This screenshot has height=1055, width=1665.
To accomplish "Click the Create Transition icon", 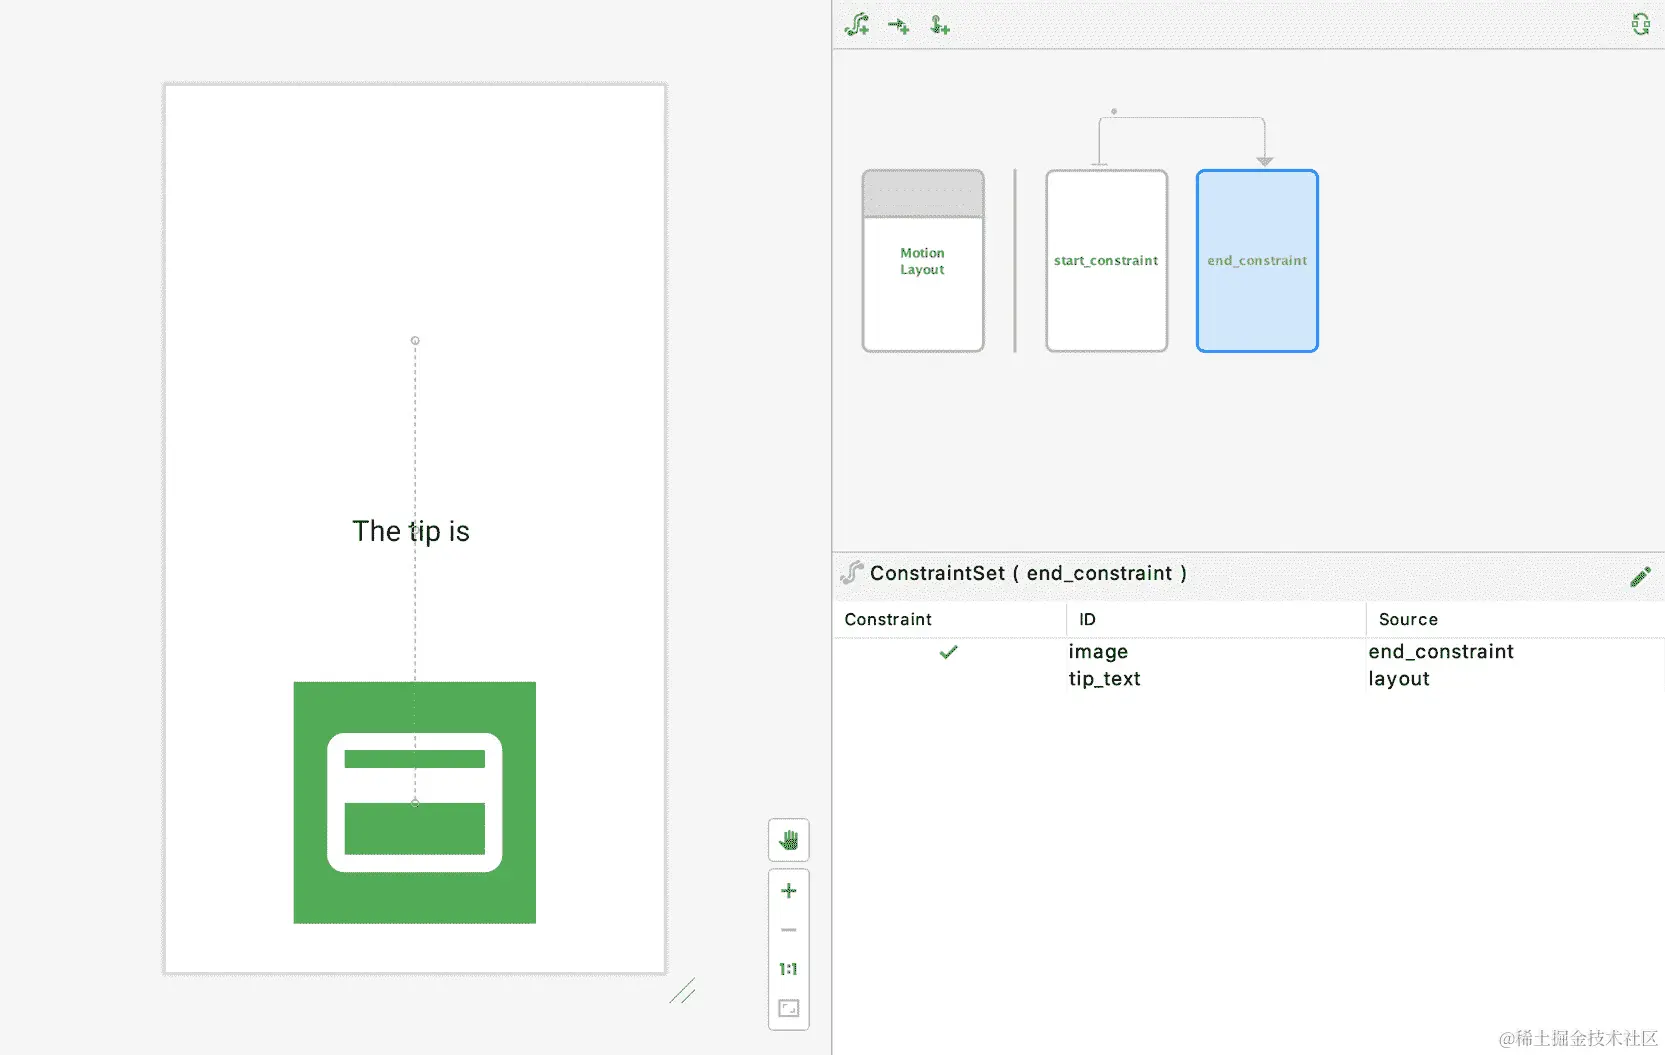I will pos(898,26).
